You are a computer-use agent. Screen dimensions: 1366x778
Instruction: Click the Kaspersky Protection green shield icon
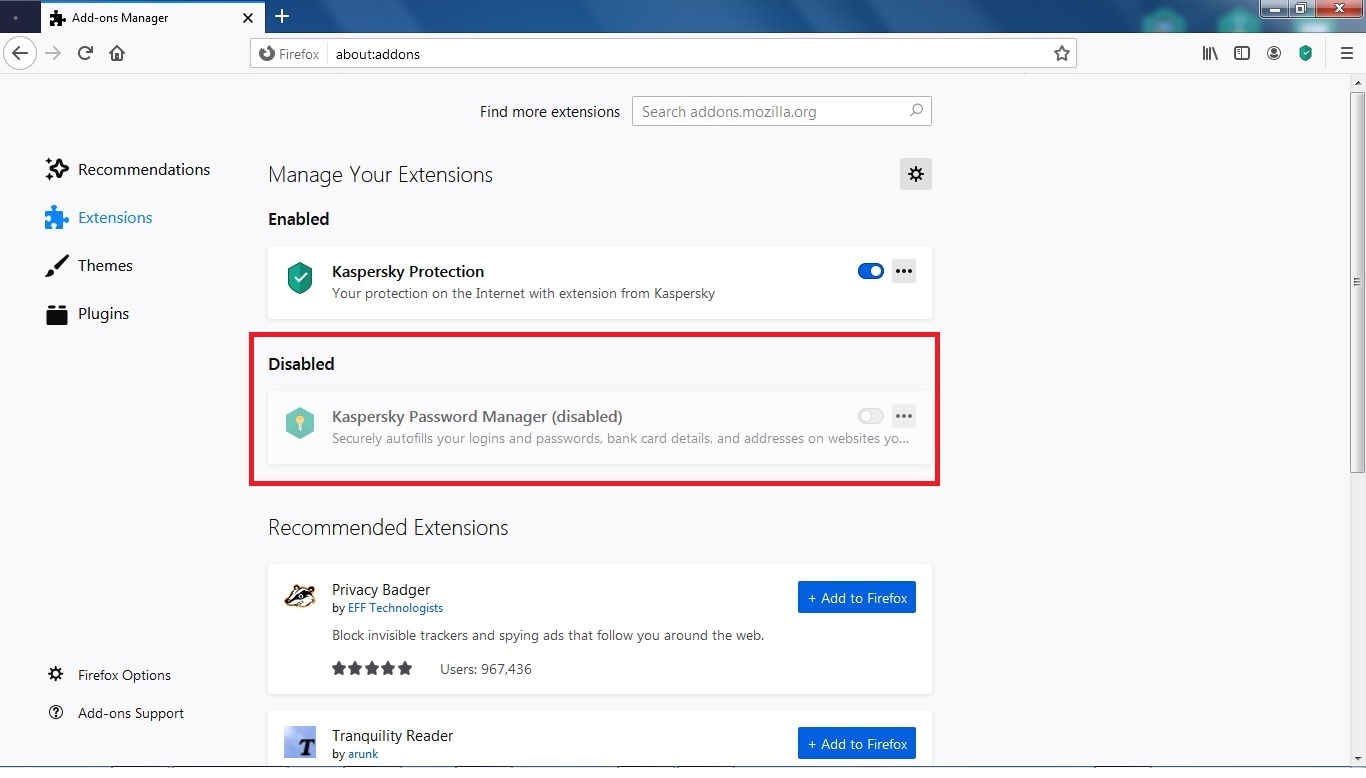[x=300, y=278]
